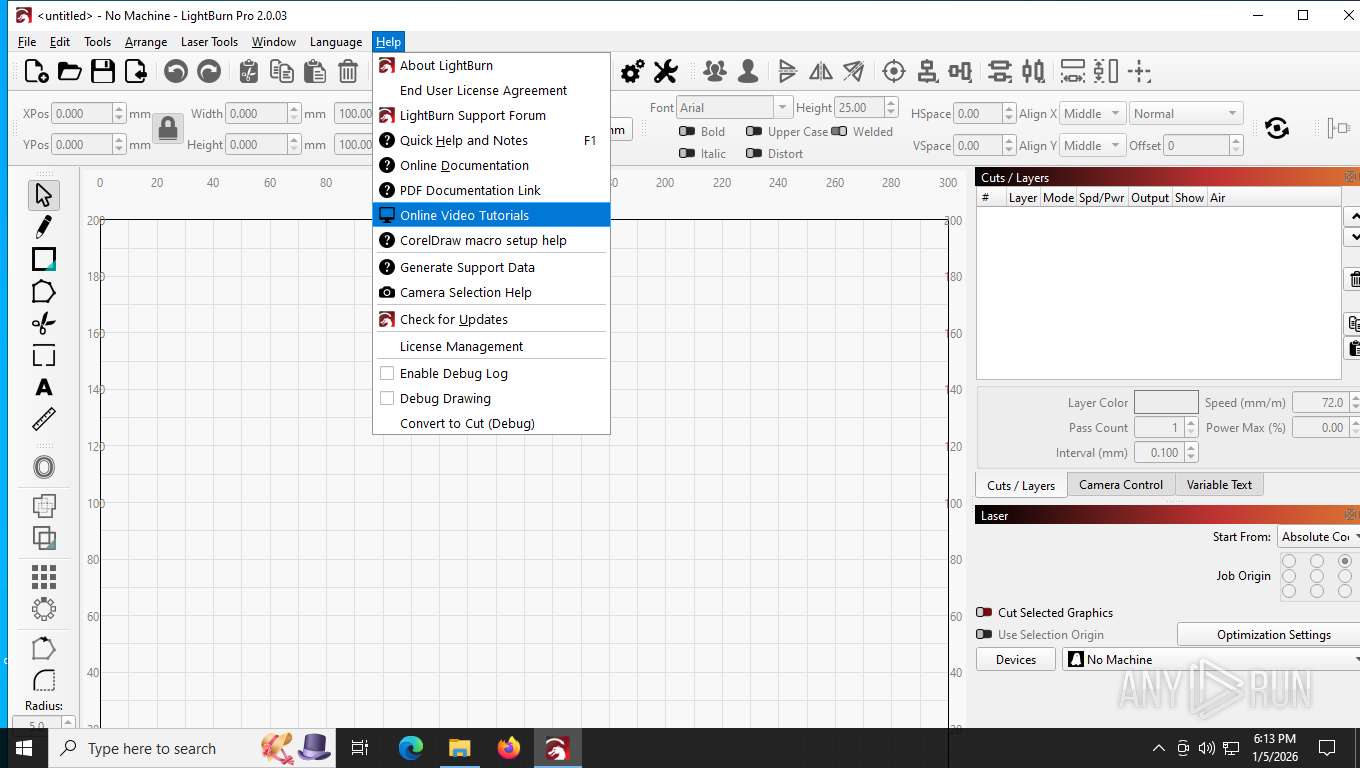Increase Pass Count stepper
1360x768 pixels.
pyautogui.click(x=1191, y=422)
